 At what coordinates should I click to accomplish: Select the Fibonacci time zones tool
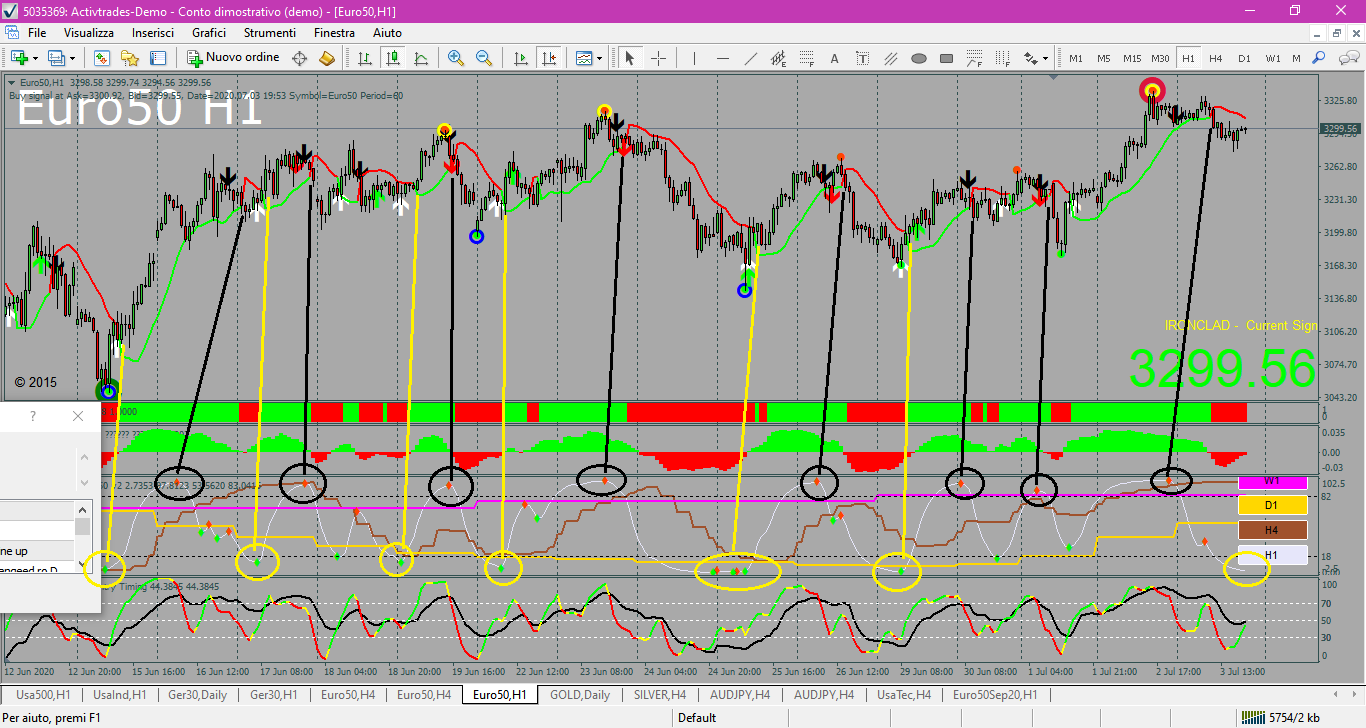(1003, 58)
